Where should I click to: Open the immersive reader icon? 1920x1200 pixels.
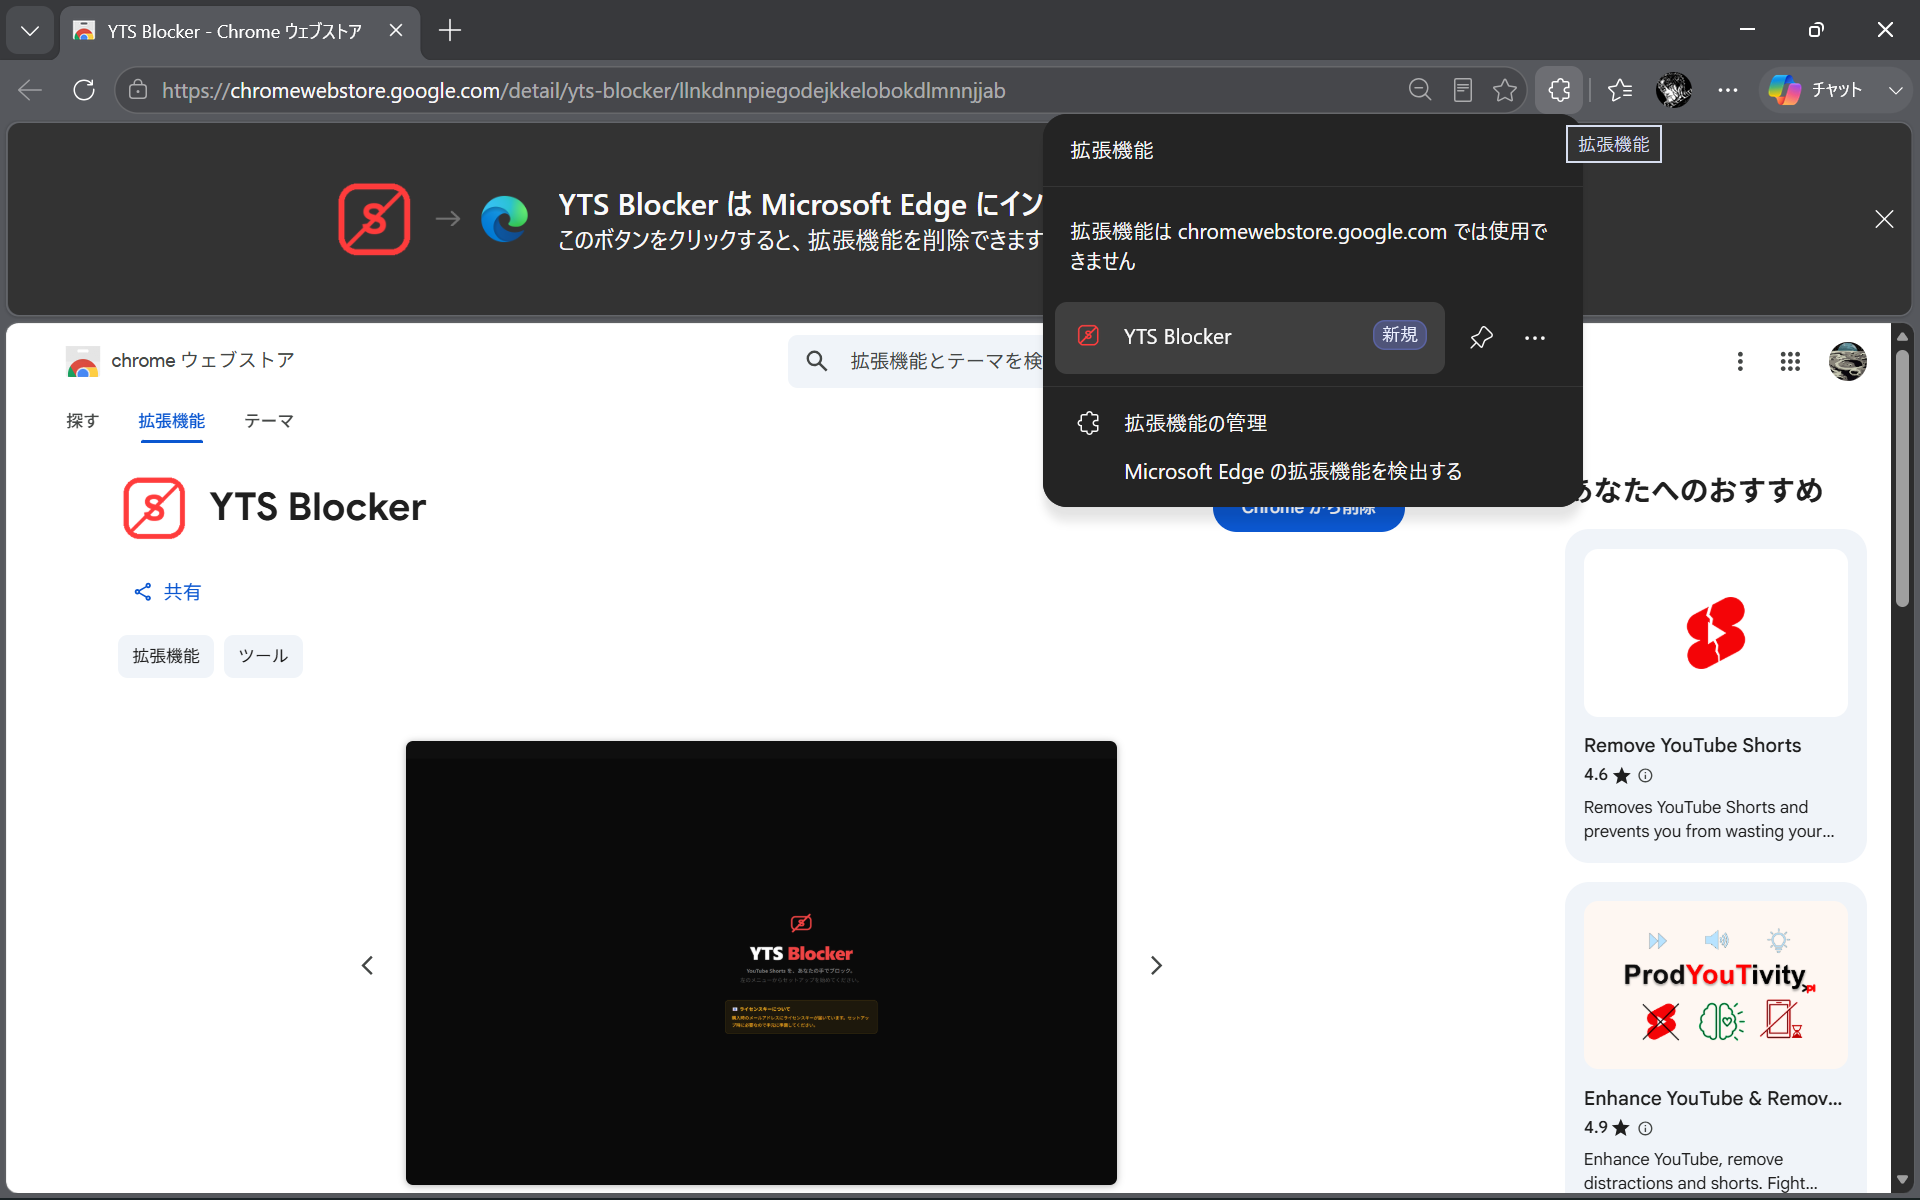(x=1462, y=90)
